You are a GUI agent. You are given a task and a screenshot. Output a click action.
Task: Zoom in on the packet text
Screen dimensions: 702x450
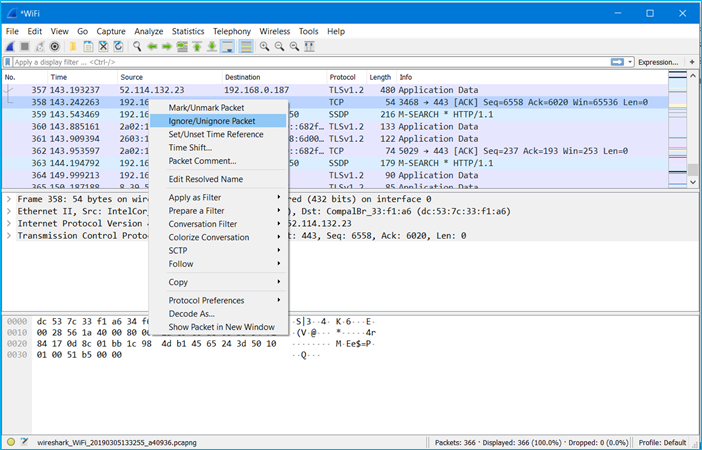265,47
